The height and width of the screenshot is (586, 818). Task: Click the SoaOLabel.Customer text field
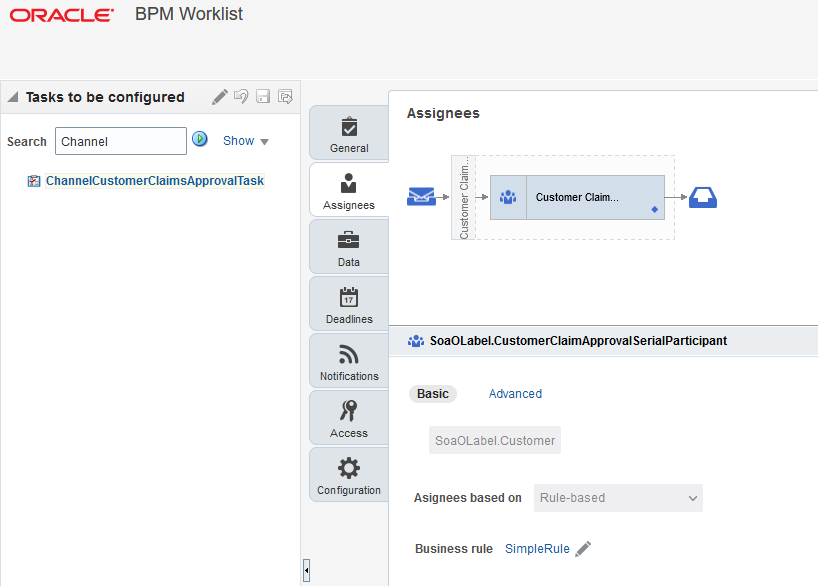coord(495,440)
